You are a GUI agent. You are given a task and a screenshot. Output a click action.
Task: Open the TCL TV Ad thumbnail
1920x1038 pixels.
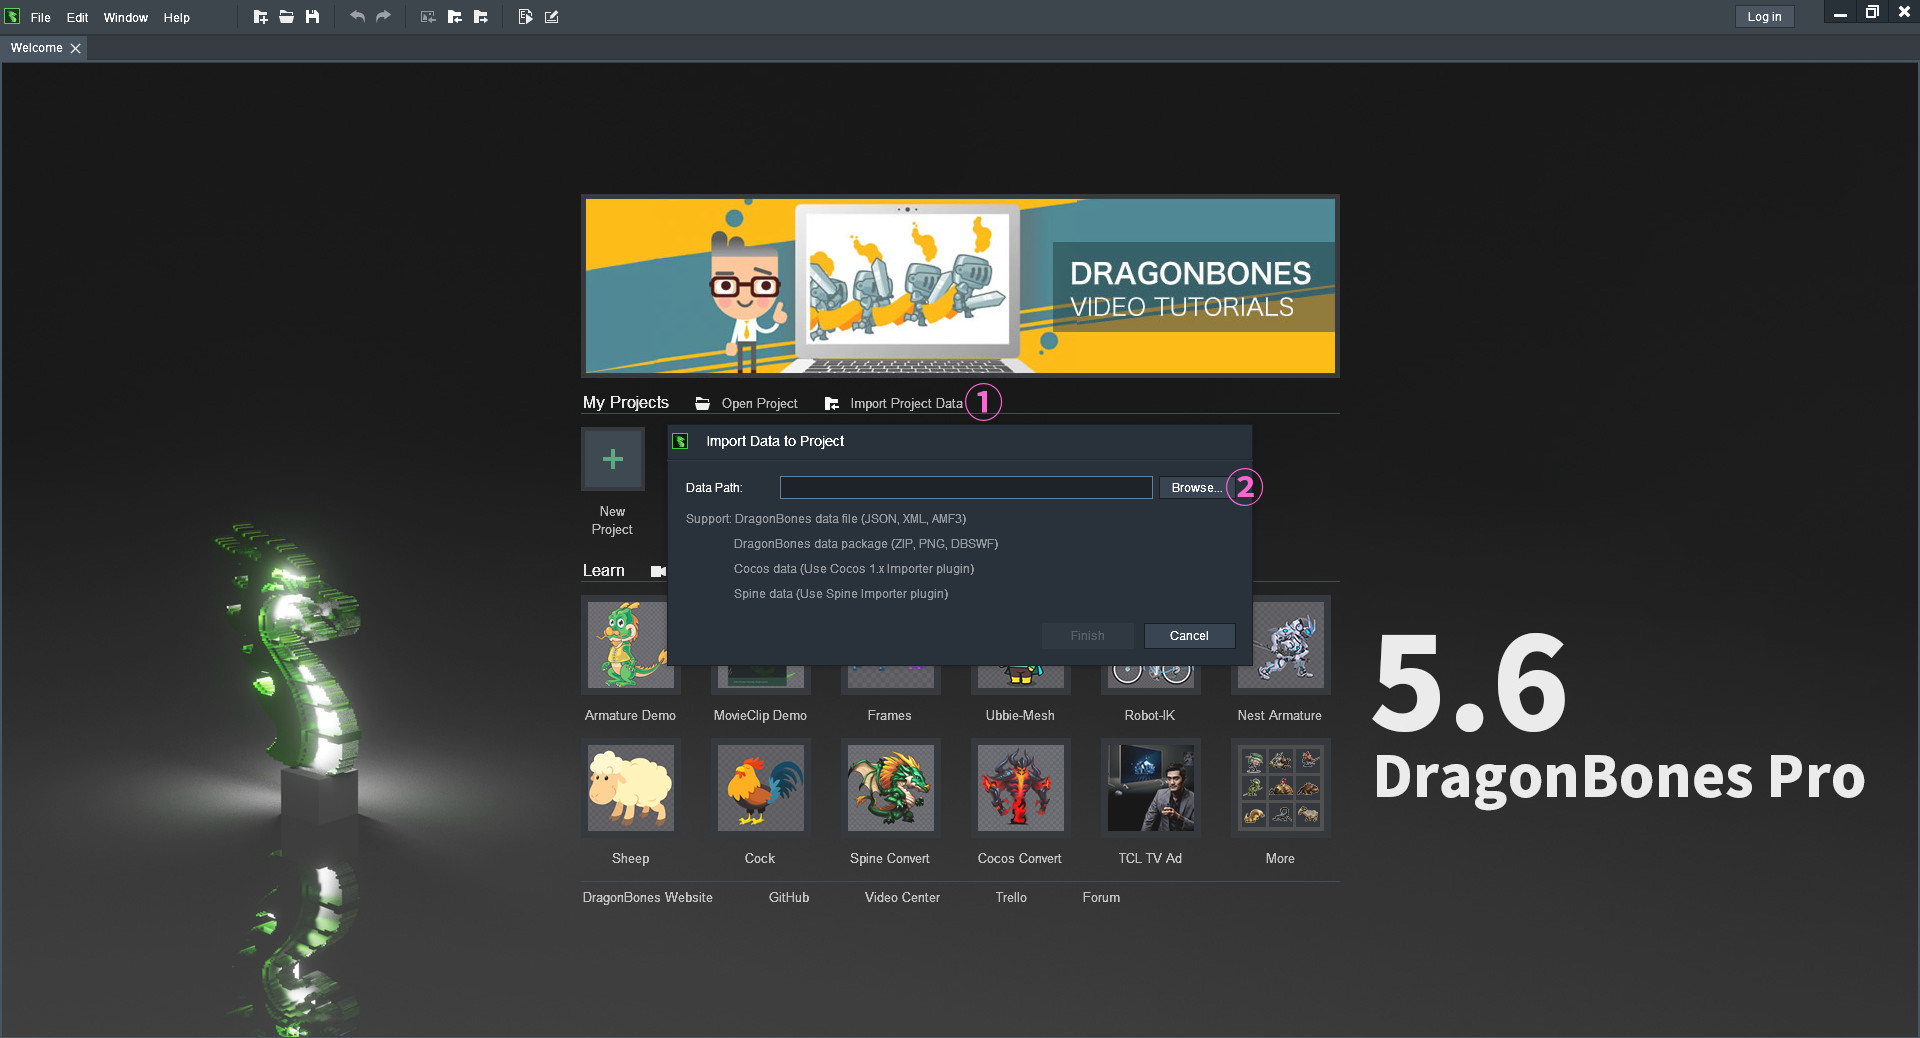(x=1150, y=788)
